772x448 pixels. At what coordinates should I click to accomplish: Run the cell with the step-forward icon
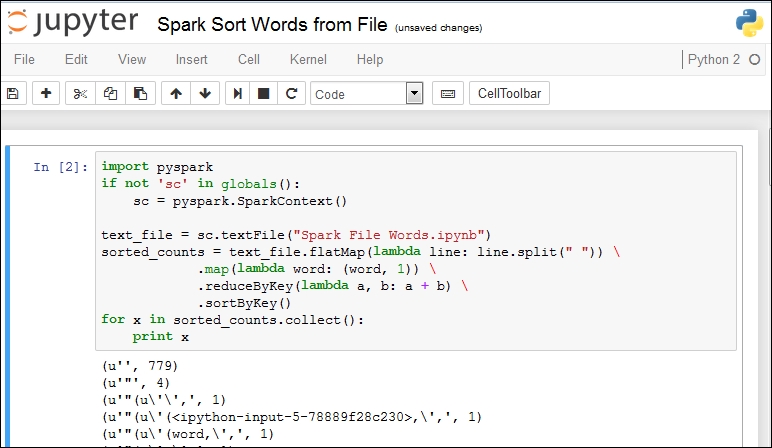[237, 94]
